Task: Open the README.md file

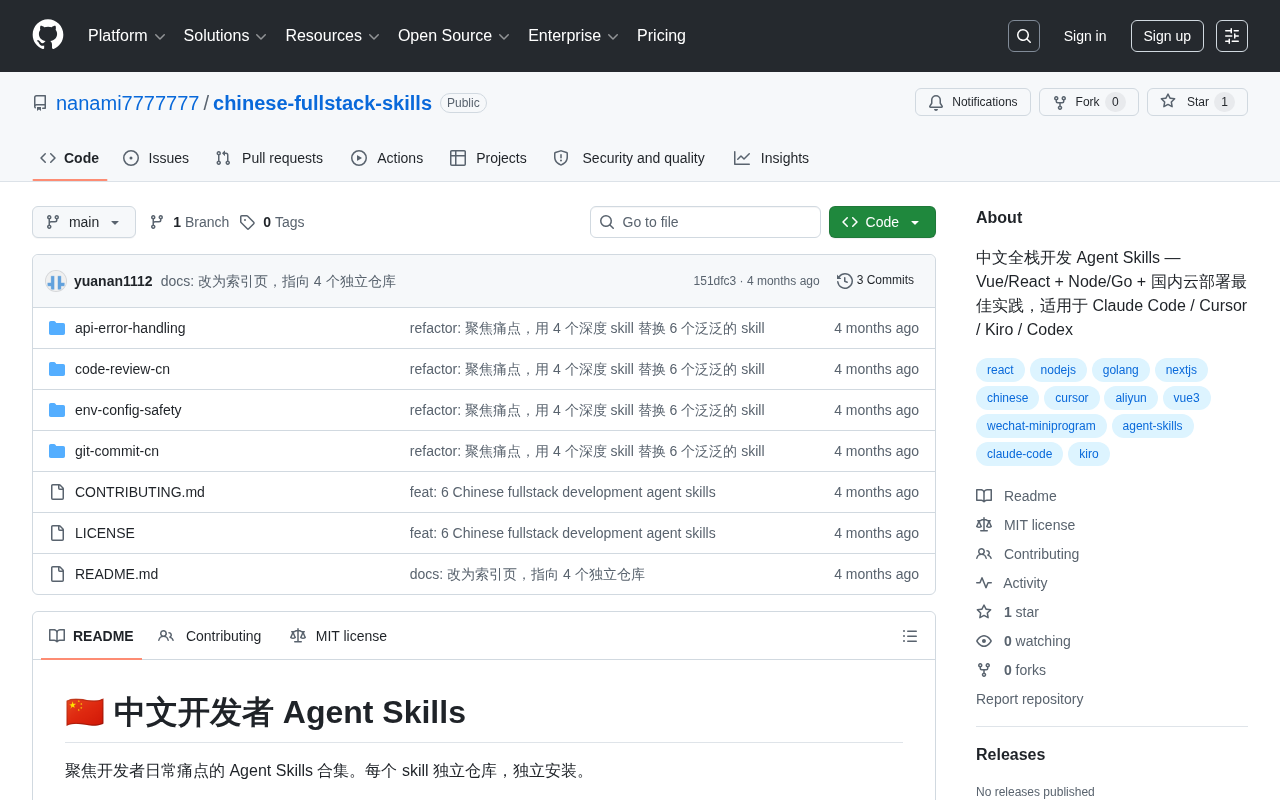Action: [x=116, y=574]
